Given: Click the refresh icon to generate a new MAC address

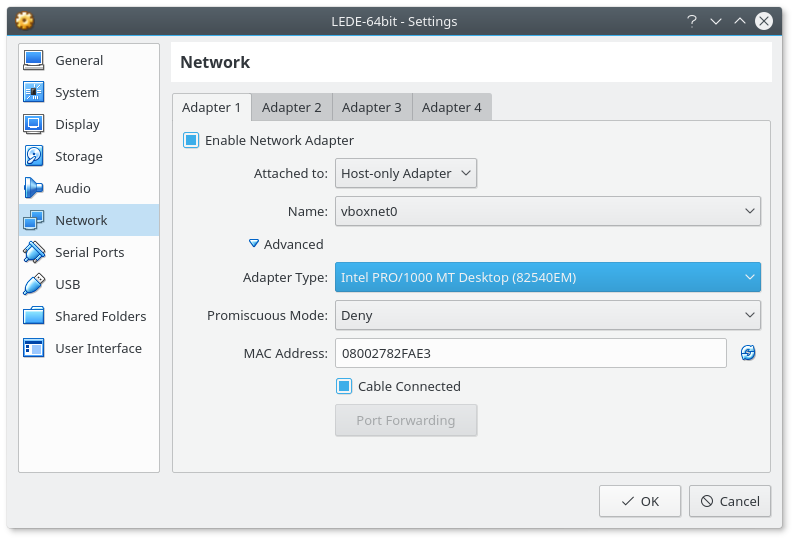Looking at the screenshot, I should [747, 353].
